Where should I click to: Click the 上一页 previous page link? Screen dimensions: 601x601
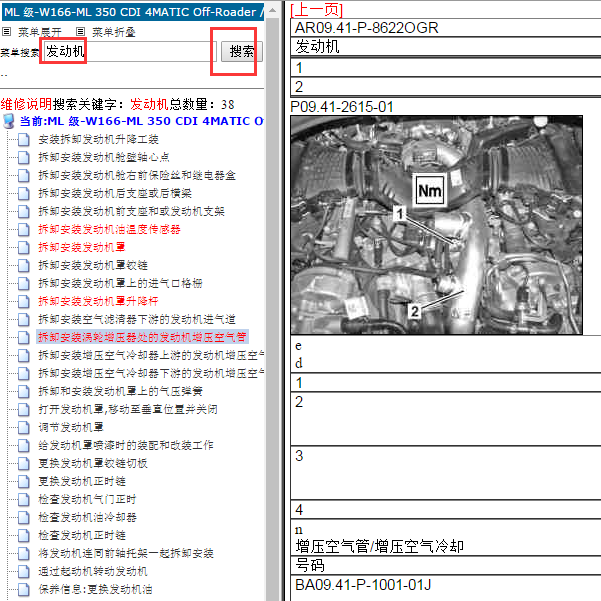coord(316,9)
